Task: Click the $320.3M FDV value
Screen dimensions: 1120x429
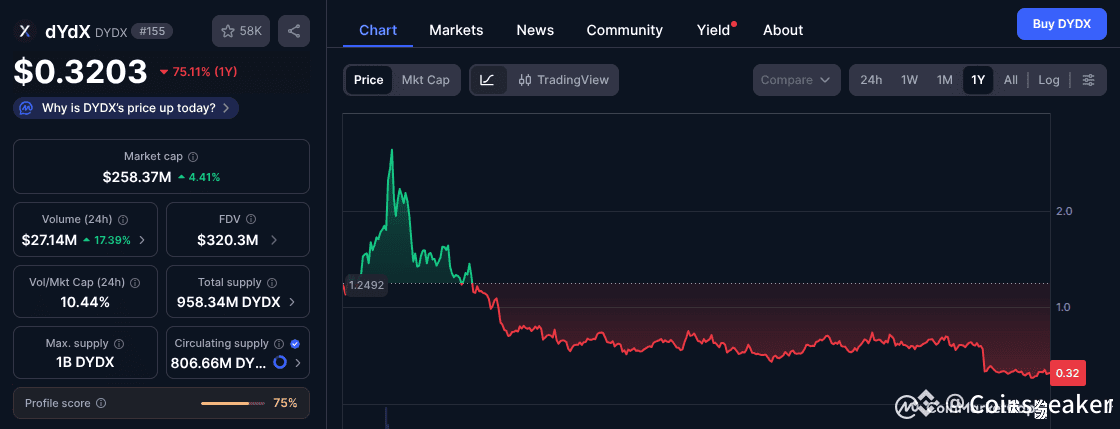Action: 228,241
